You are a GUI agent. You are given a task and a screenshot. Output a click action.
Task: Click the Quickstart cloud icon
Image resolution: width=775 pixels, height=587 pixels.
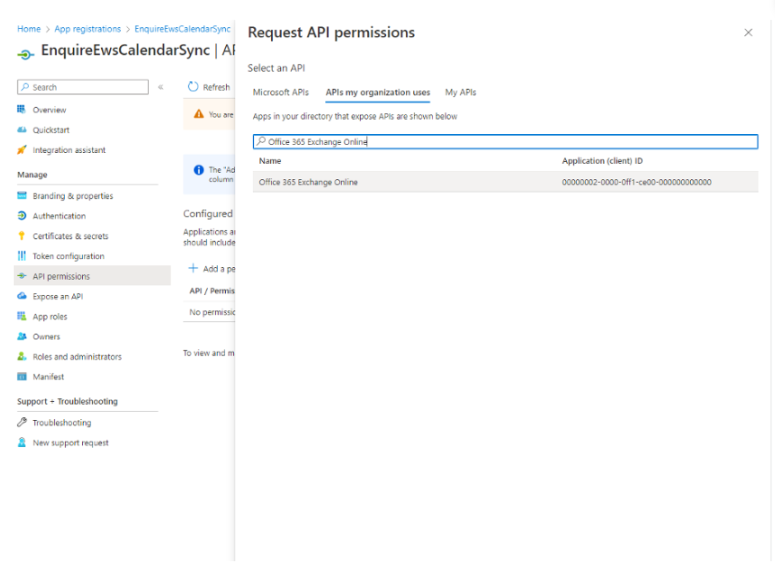tap(21, 129)
